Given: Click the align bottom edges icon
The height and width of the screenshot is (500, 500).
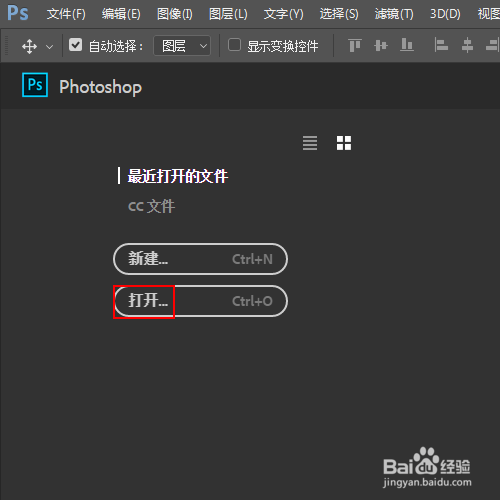Looking at the screenshot, I should point(407,45).
